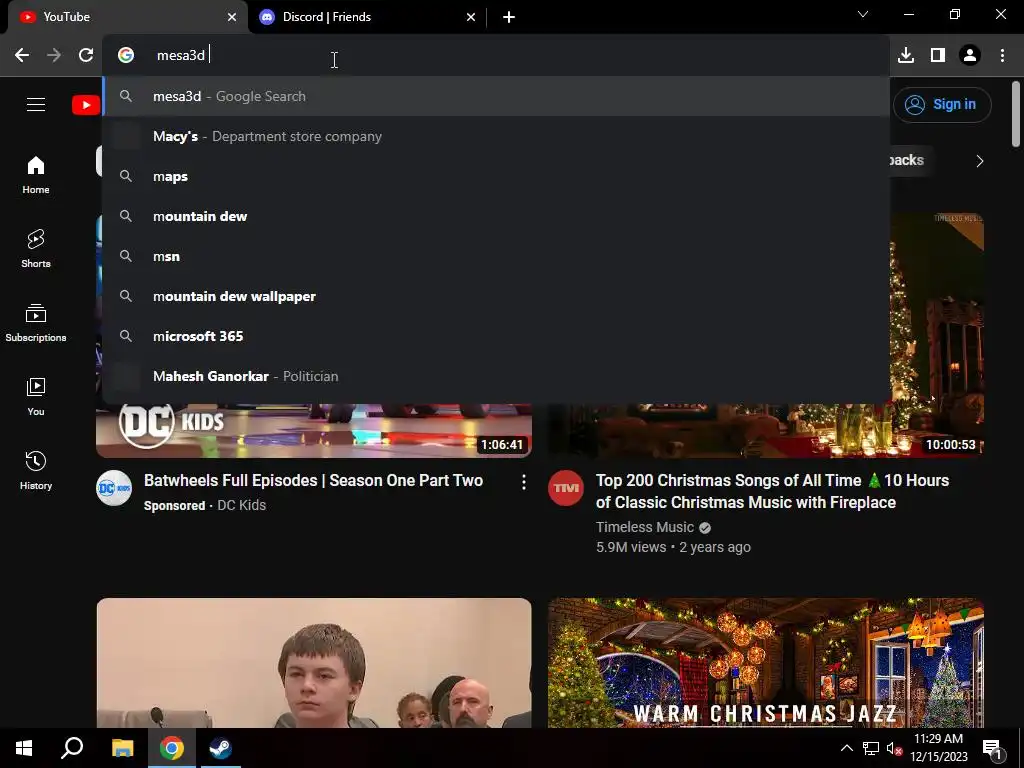Switch to Discord | Friends tab

[366, 17]
